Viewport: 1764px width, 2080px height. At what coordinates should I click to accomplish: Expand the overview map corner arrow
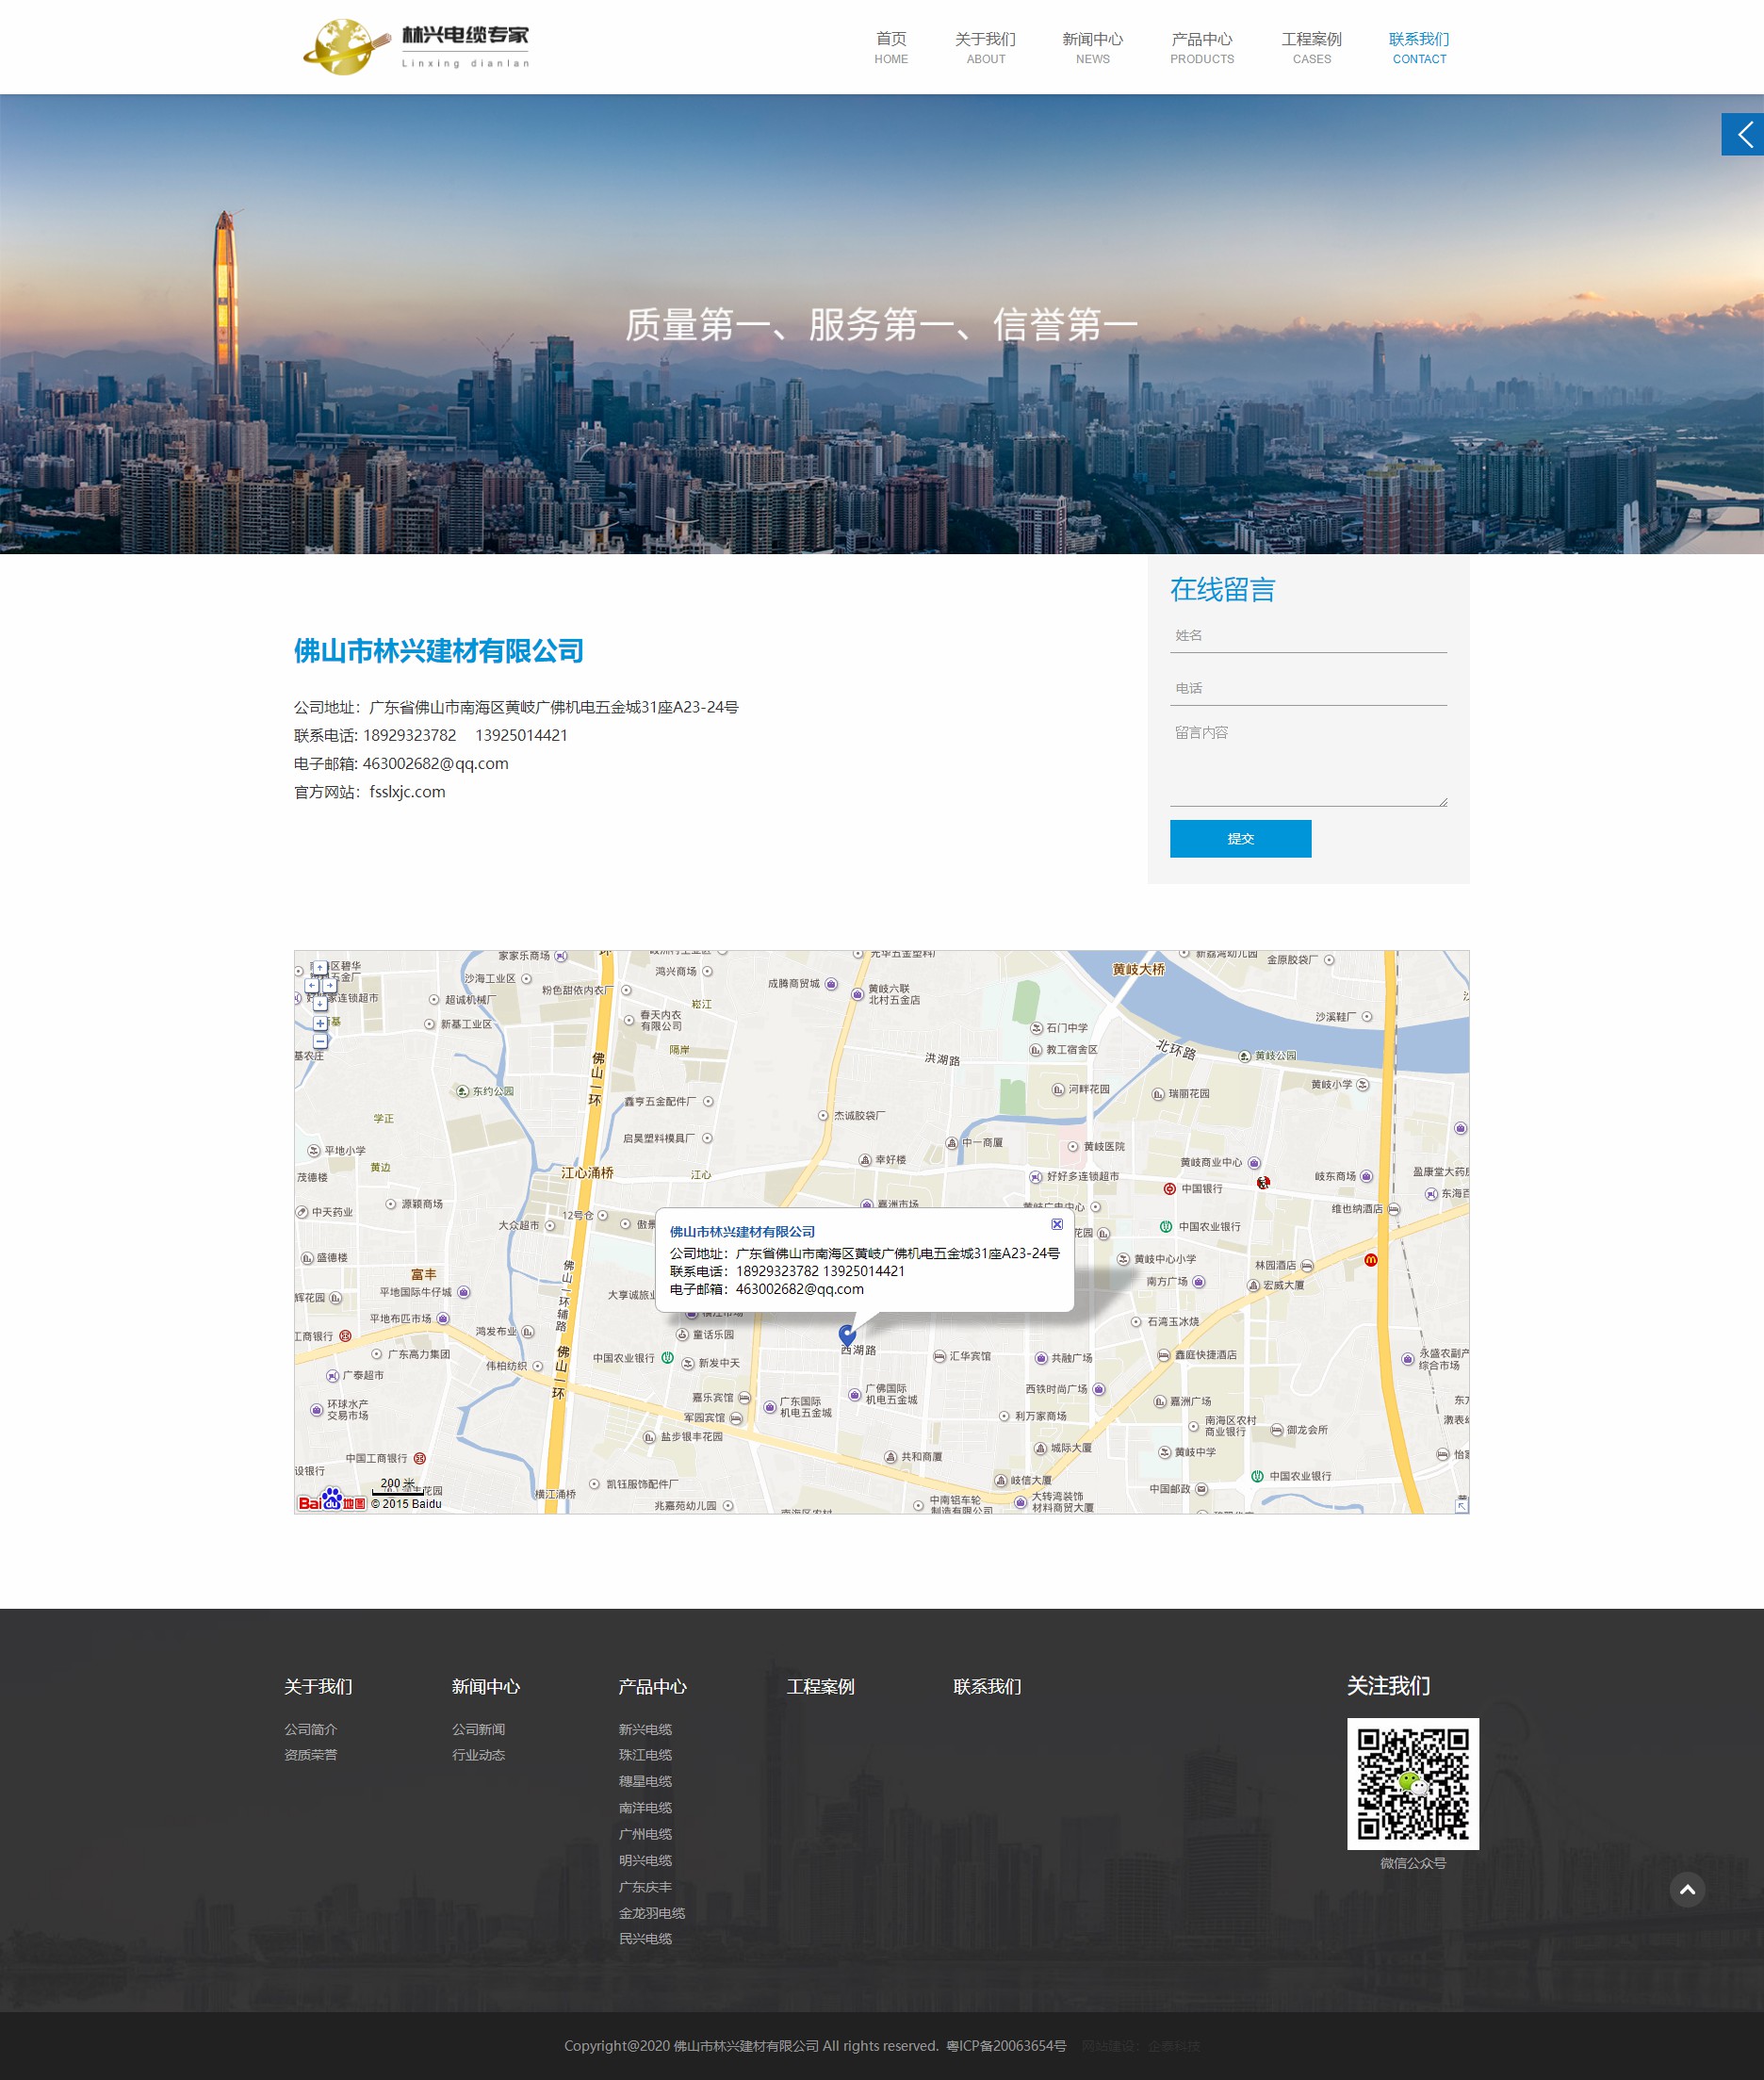point(1461,1505)
